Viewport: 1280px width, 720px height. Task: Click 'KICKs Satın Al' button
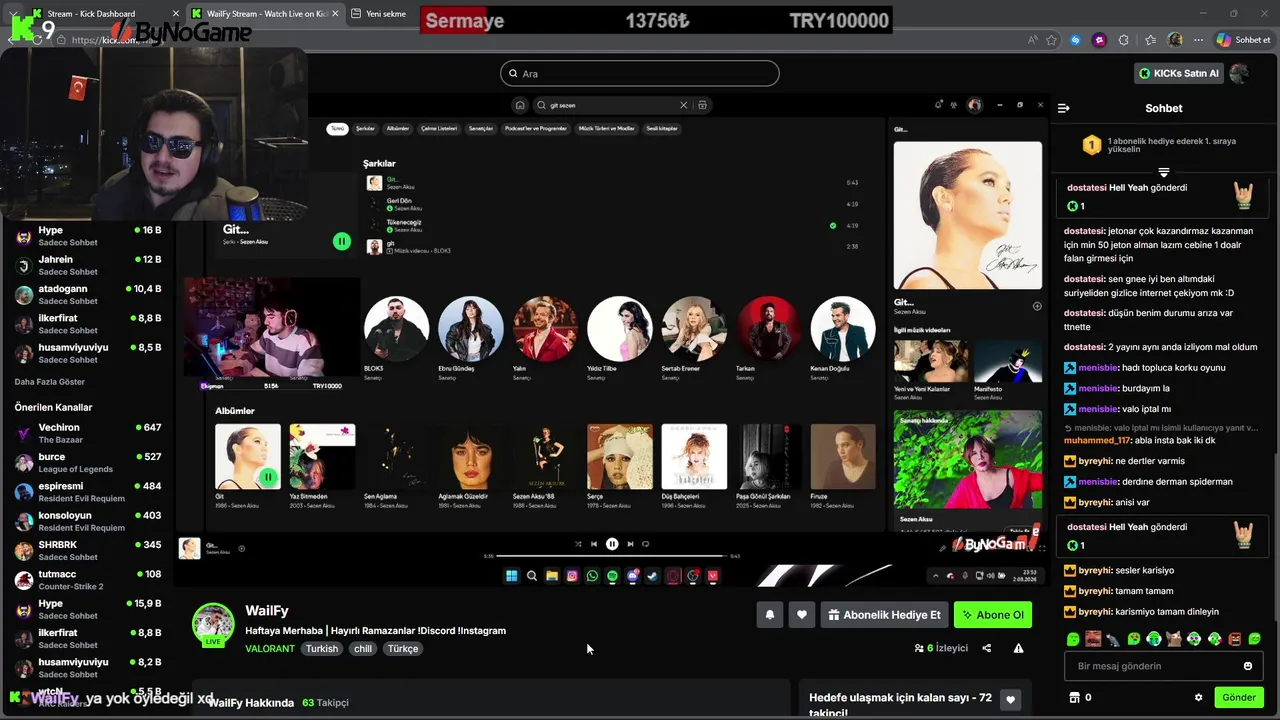[1179, 73]
